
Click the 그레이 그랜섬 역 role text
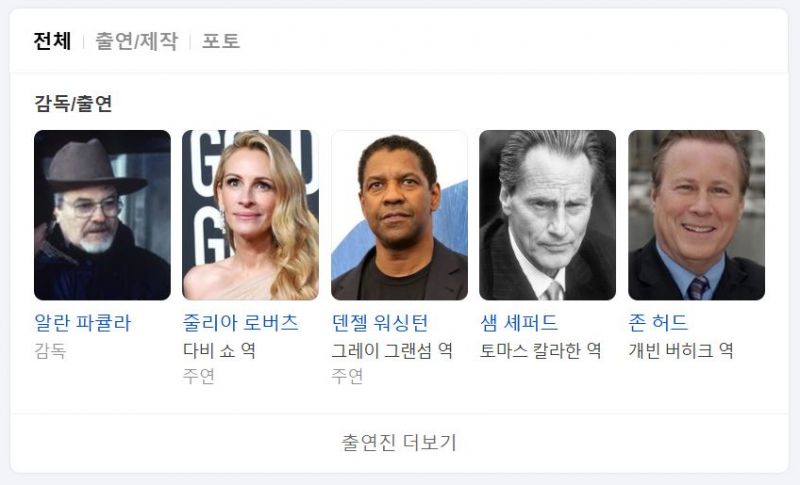point(392,350)
